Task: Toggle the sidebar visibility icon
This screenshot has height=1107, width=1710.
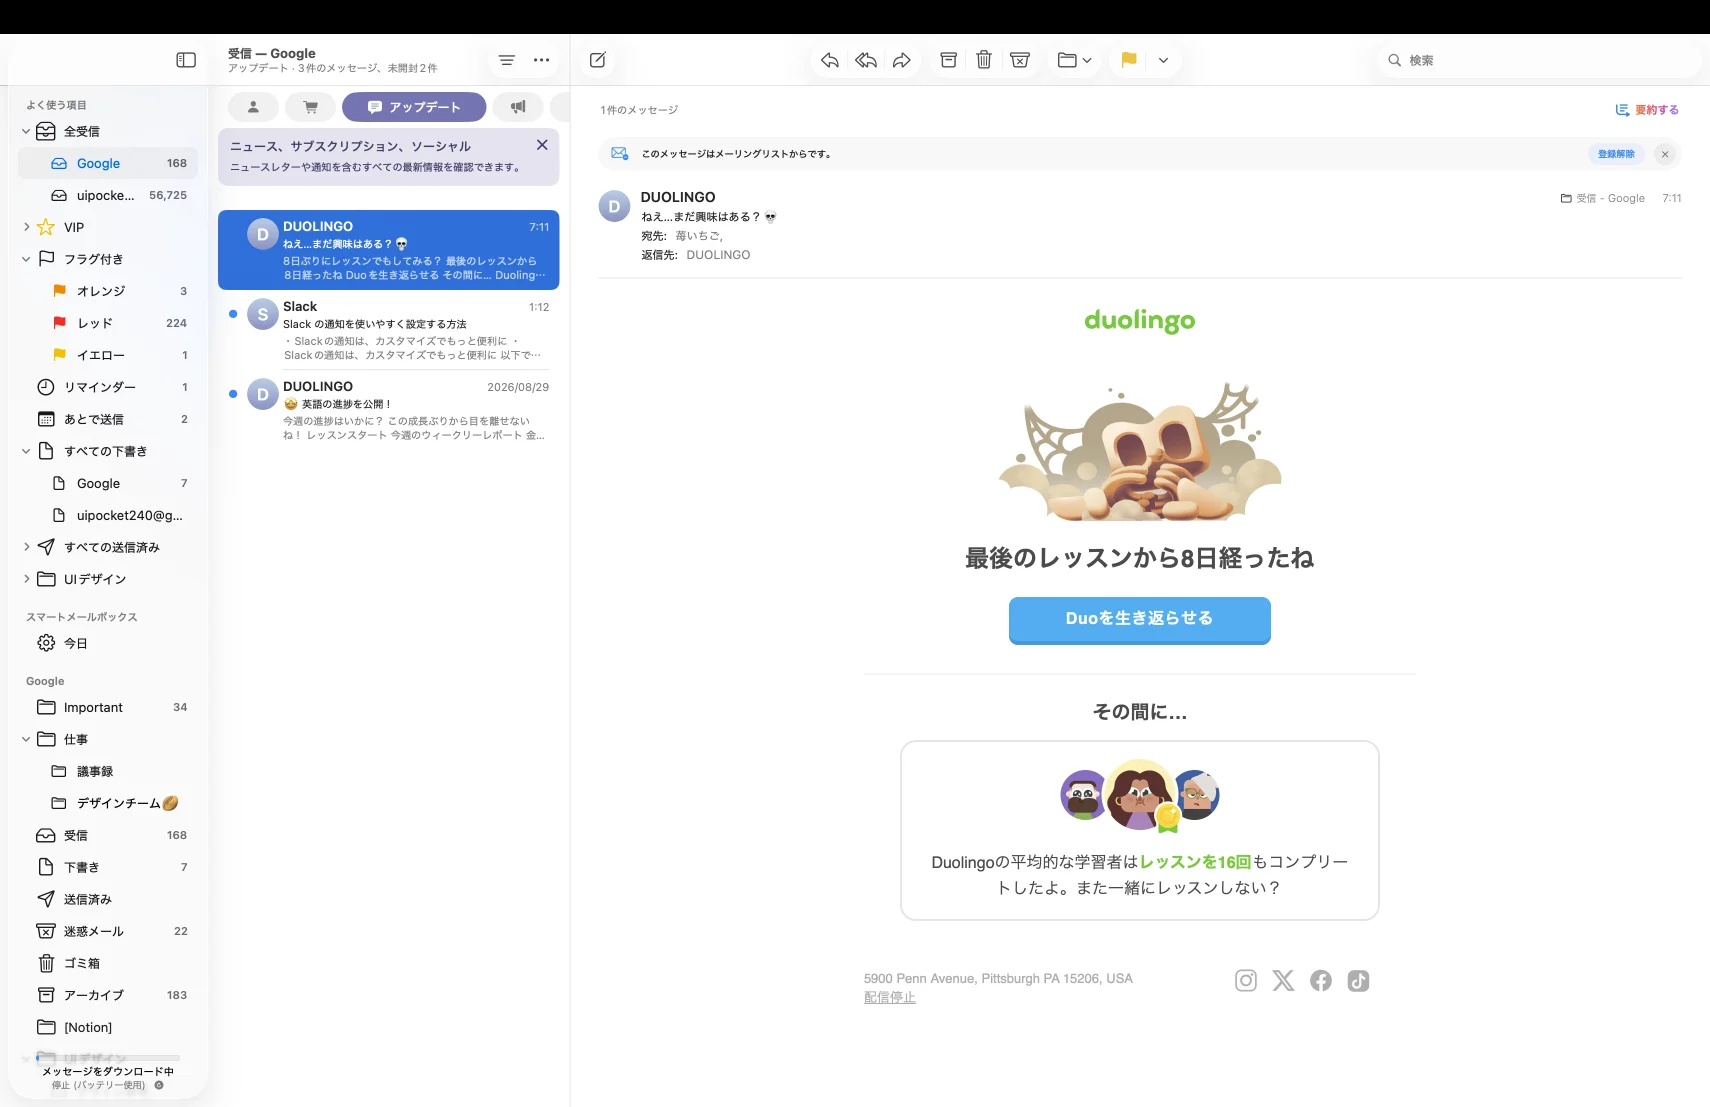Action: click(186, 60)
